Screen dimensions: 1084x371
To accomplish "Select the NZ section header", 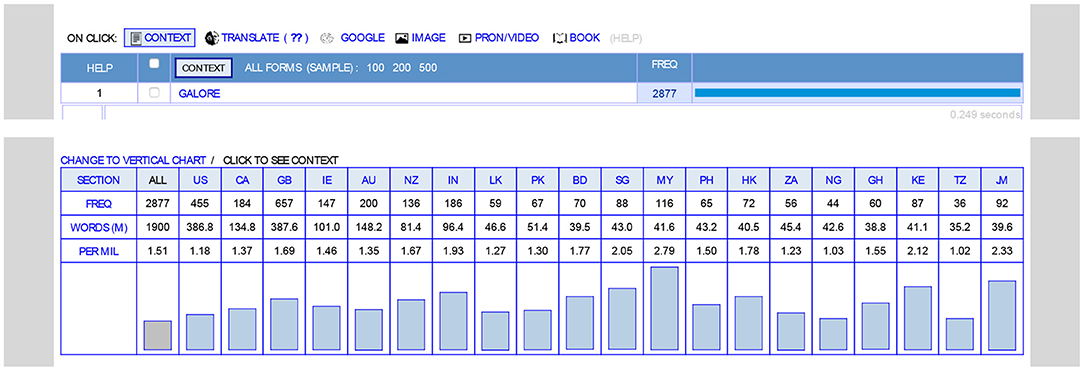I will point(411,180).
